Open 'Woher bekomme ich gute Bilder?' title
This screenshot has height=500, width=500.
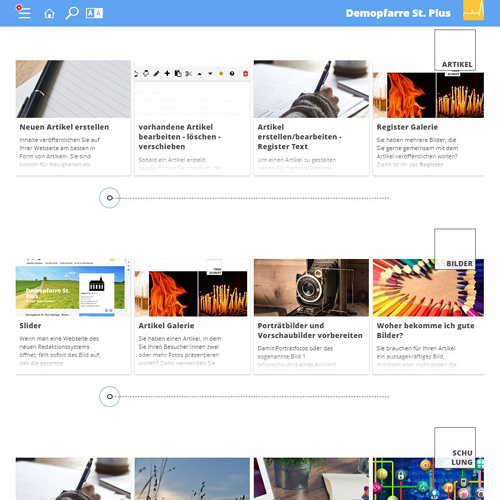(425, 331)
